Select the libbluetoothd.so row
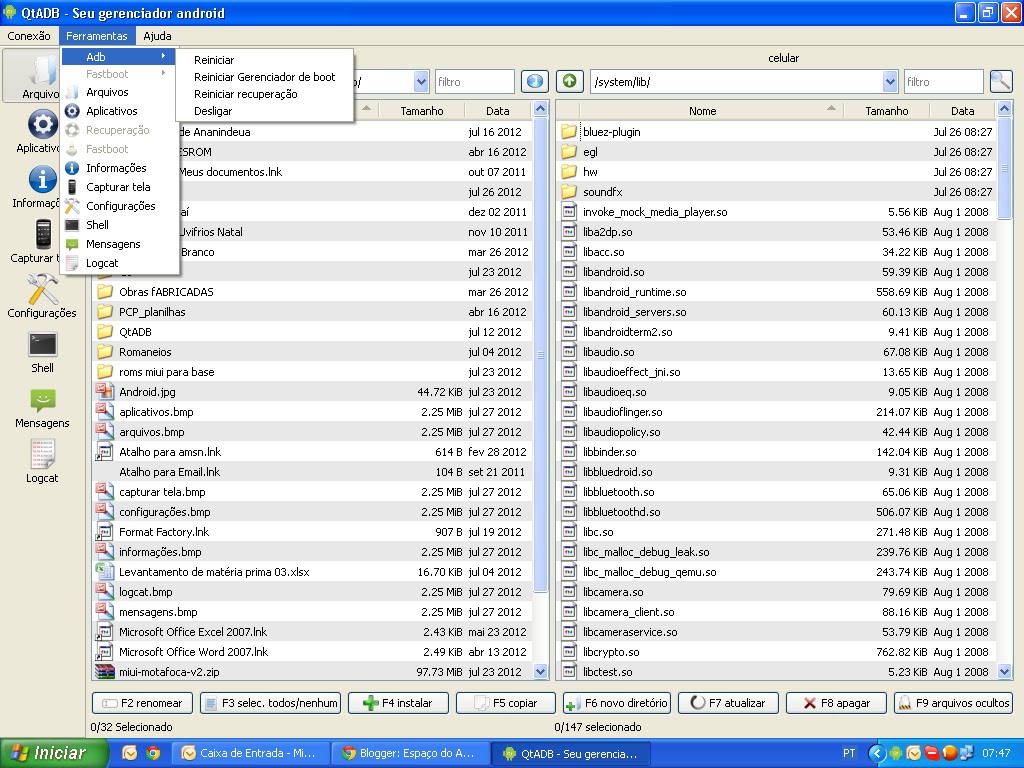 (x=776, y=512)
